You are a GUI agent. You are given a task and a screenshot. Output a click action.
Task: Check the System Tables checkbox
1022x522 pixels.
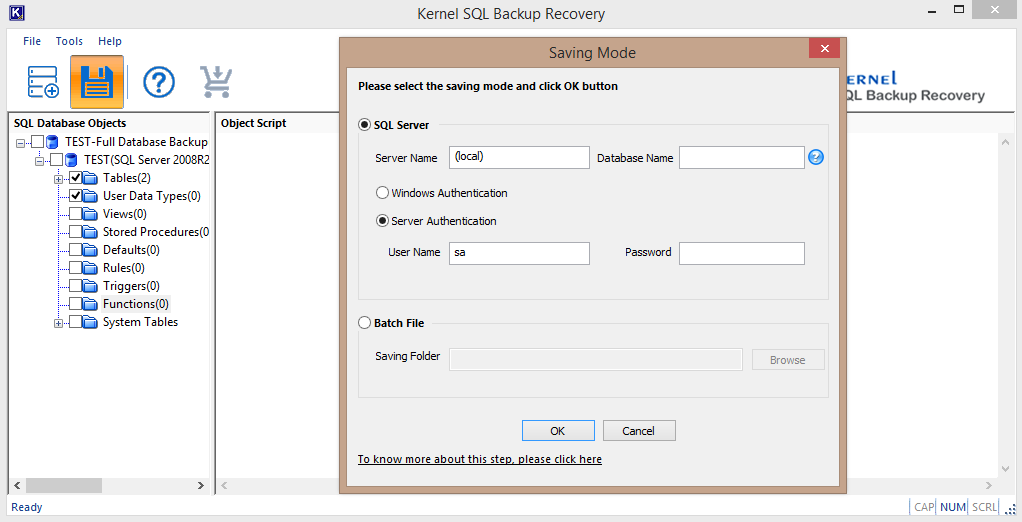coord(76,322)
